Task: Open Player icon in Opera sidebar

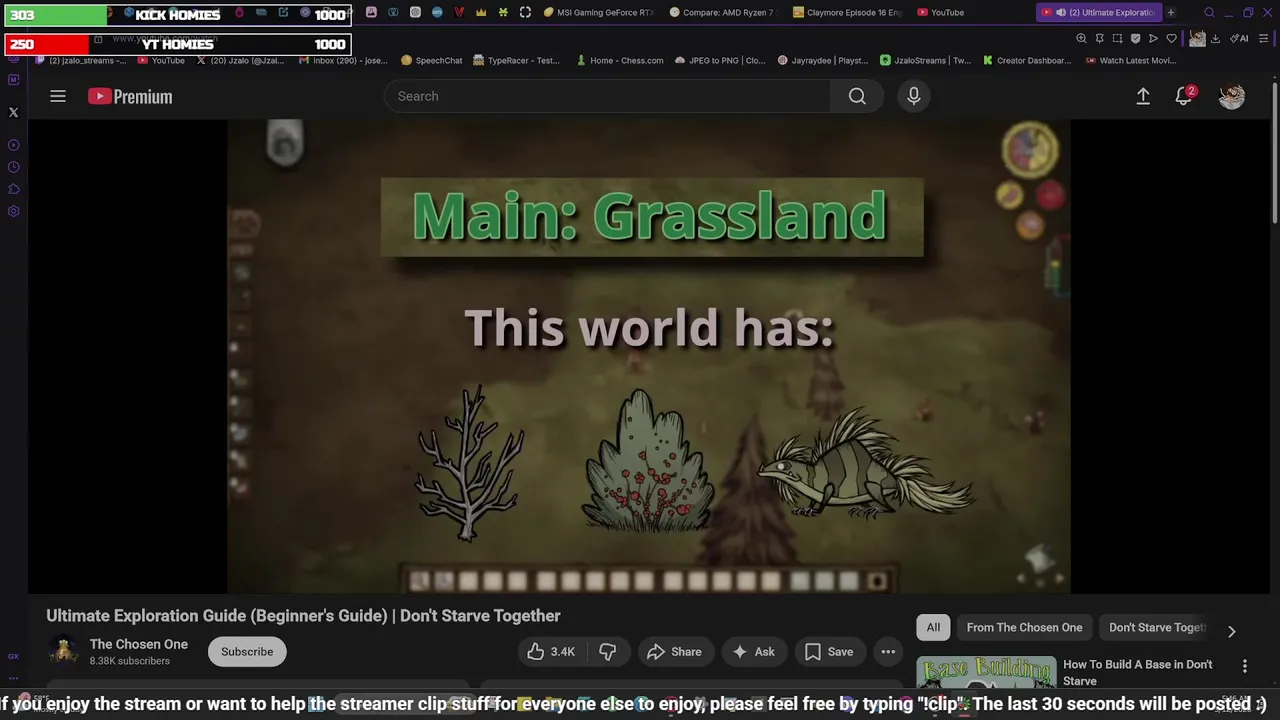Action: point(13,145)
